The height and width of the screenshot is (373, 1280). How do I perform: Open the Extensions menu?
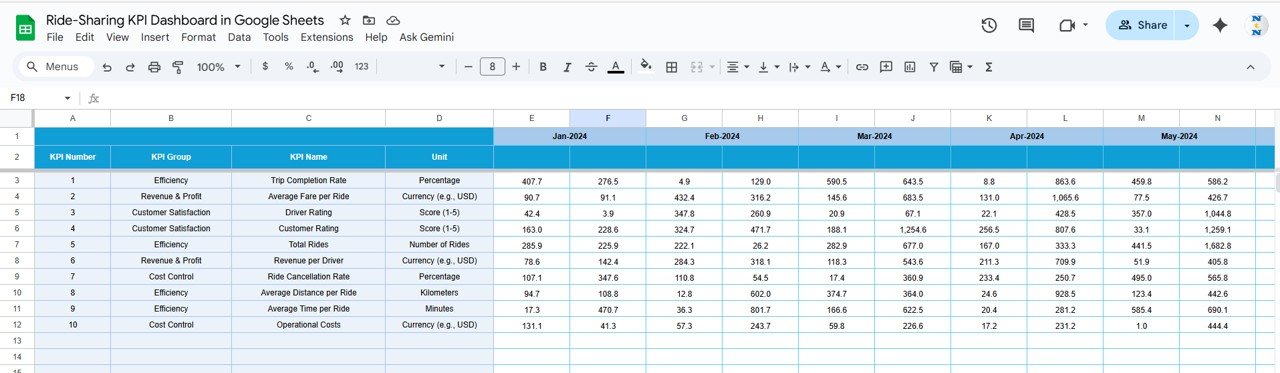(x=327, y=37)
